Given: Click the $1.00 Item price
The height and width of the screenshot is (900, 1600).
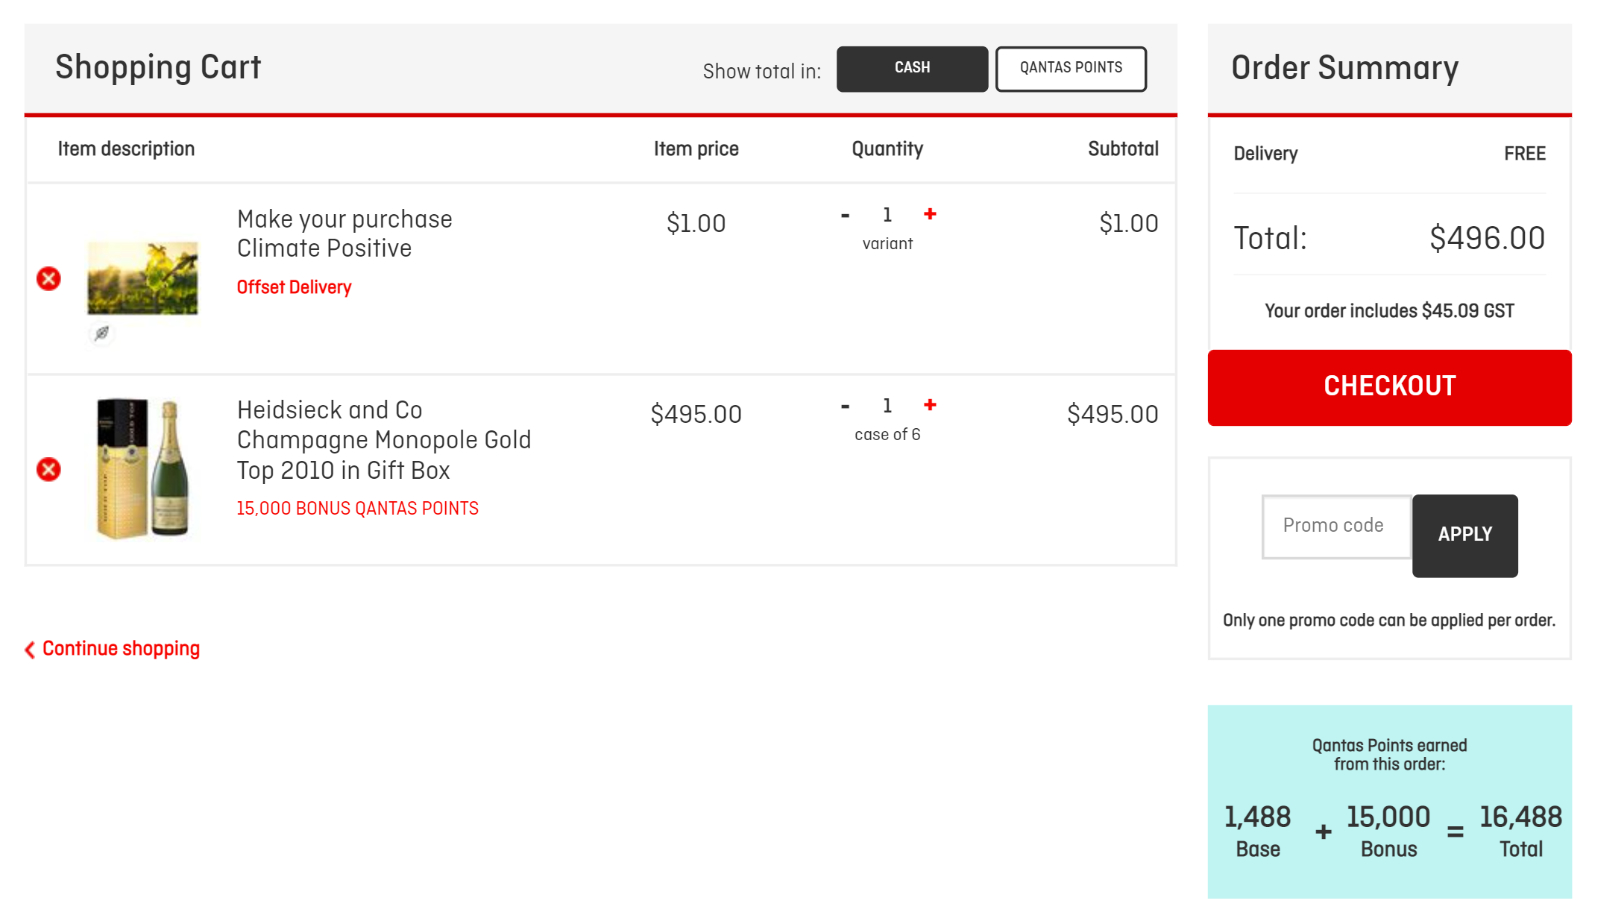Looking at the screenshot, I should point(696,223).
